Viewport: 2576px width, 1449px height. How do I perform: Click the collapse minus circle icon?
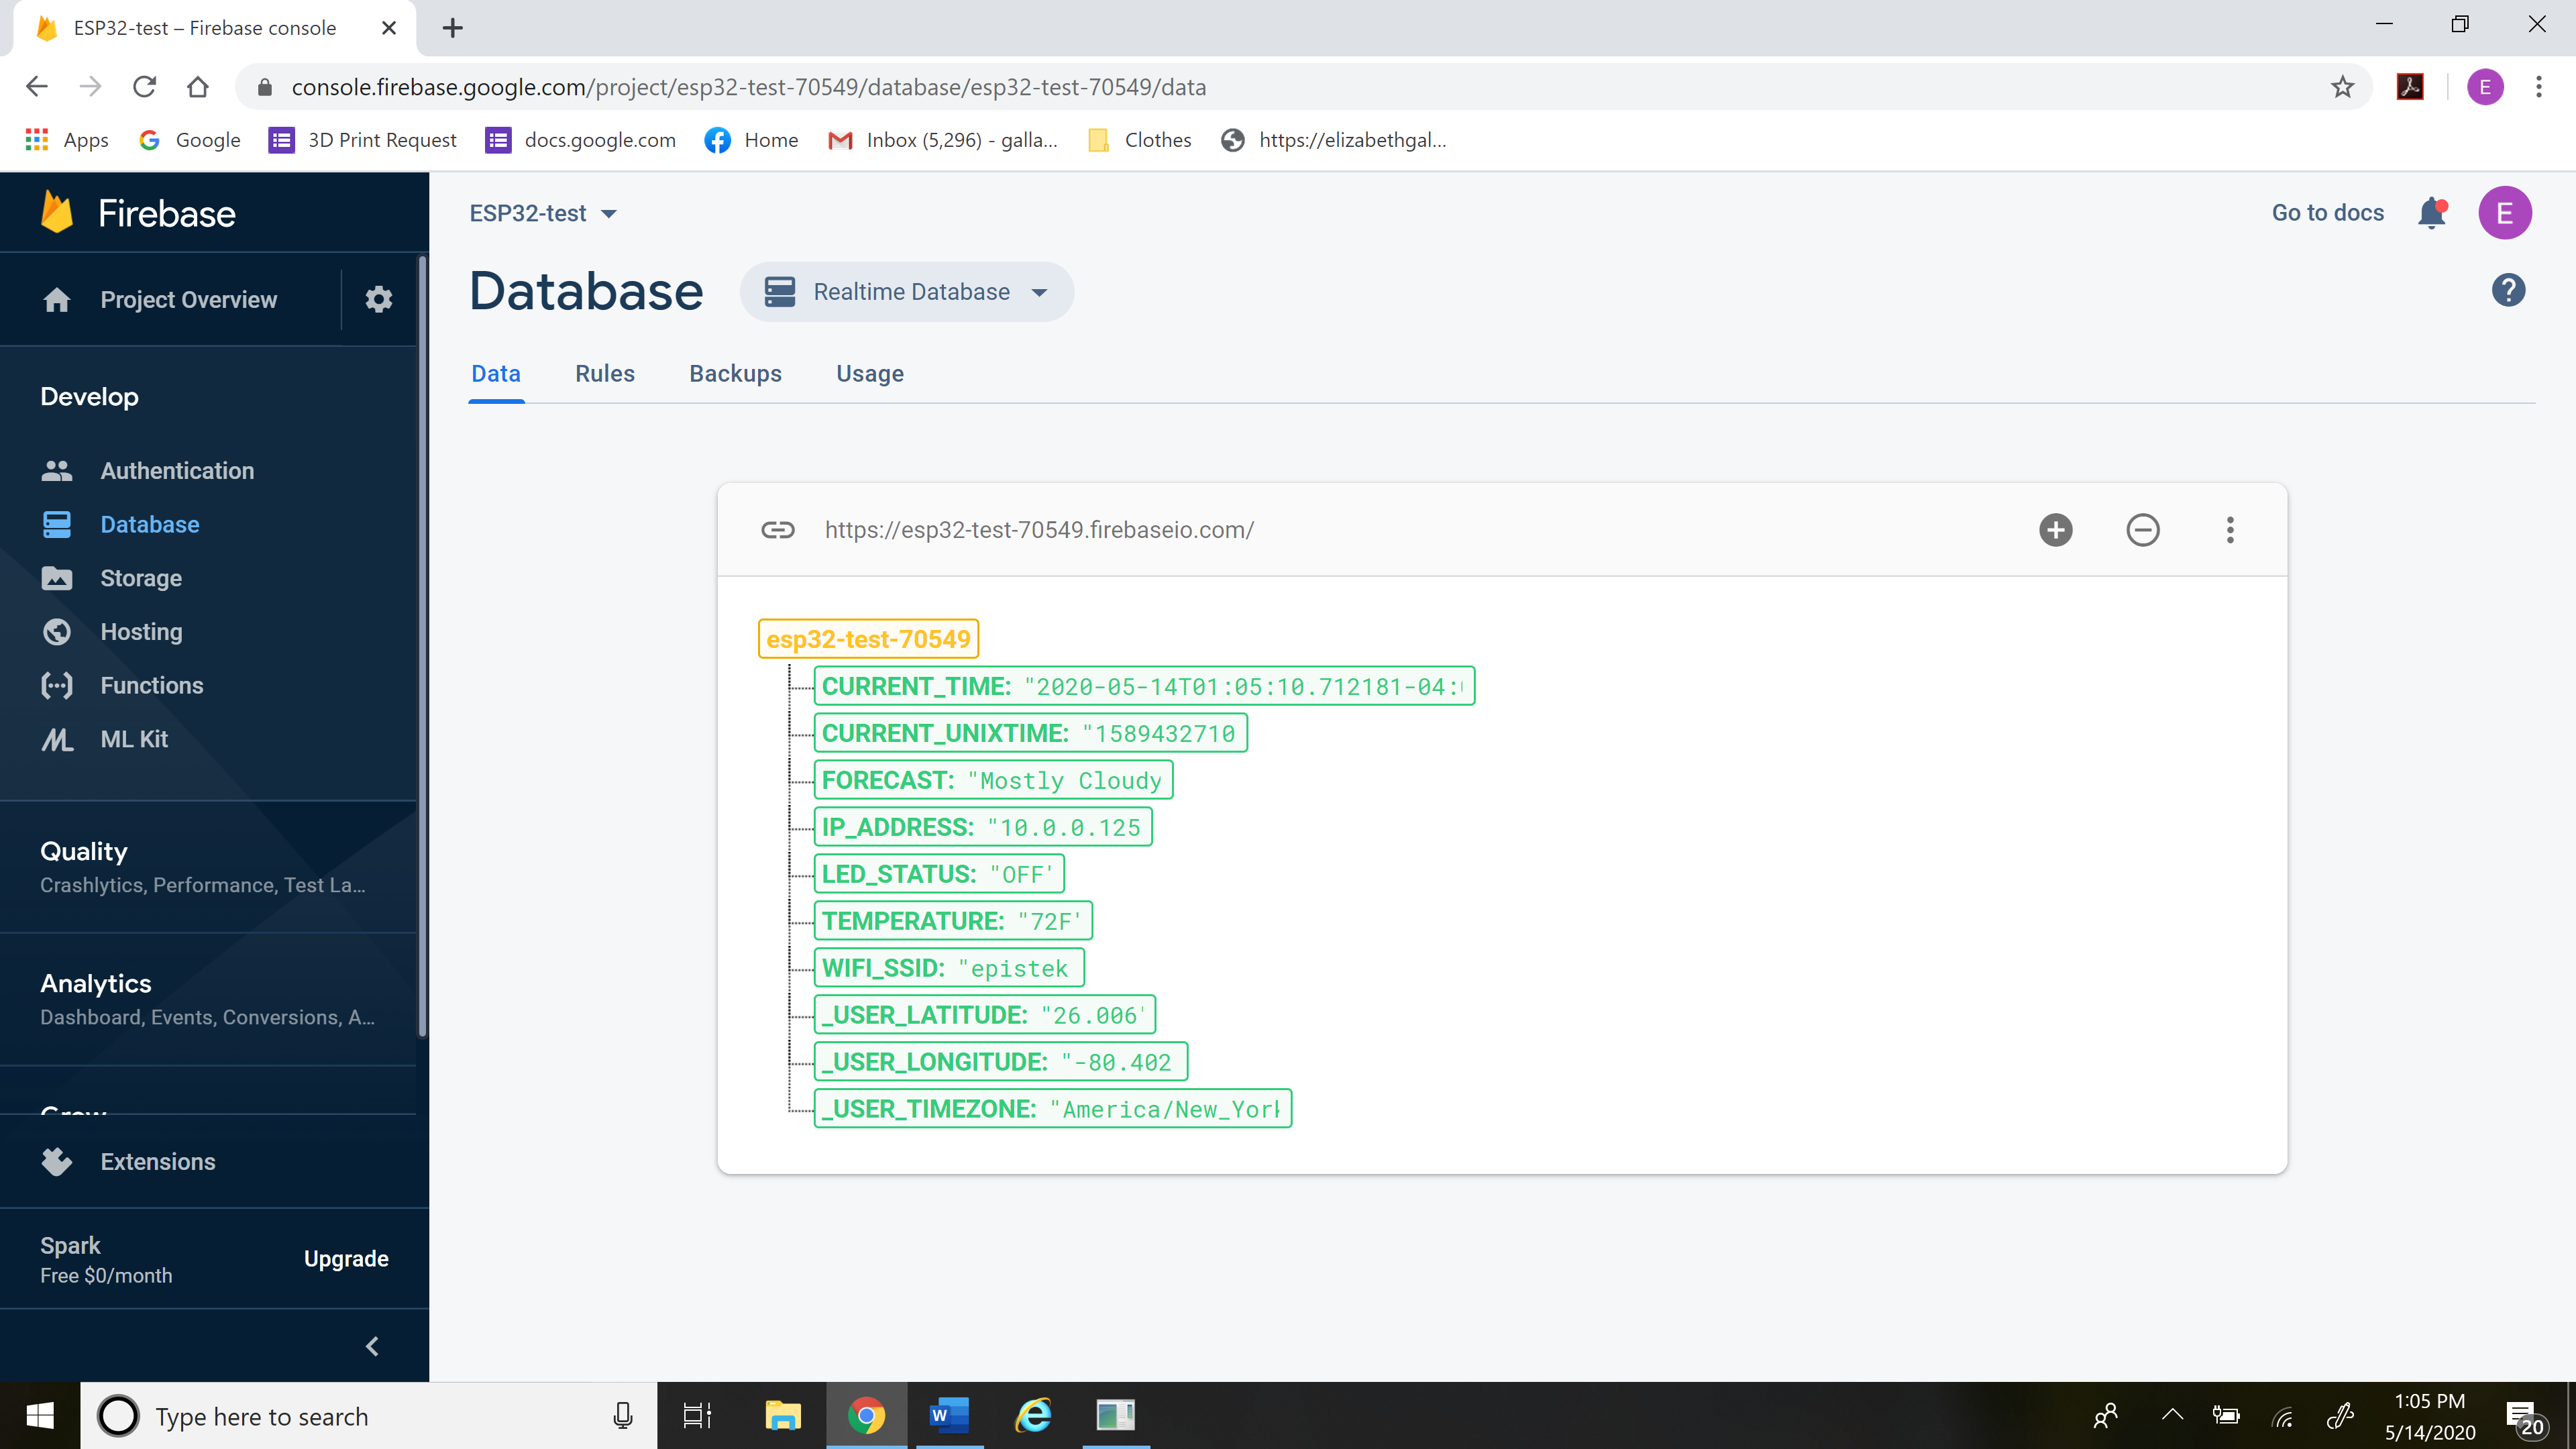[2142, 530]
